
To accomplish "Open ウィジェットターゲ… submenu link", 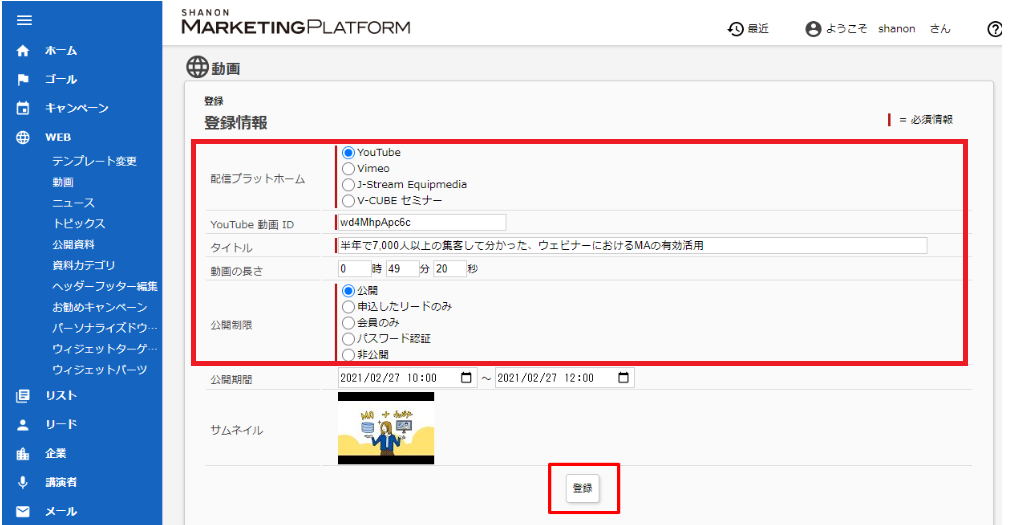I will [x=105, y=349].
